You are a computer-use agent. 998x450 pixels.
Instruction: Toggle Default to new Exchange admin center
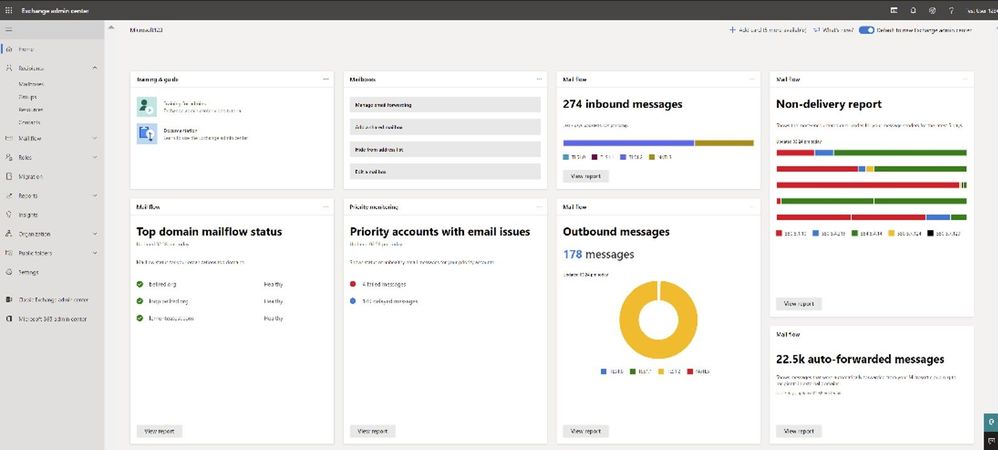click(866, 30)
